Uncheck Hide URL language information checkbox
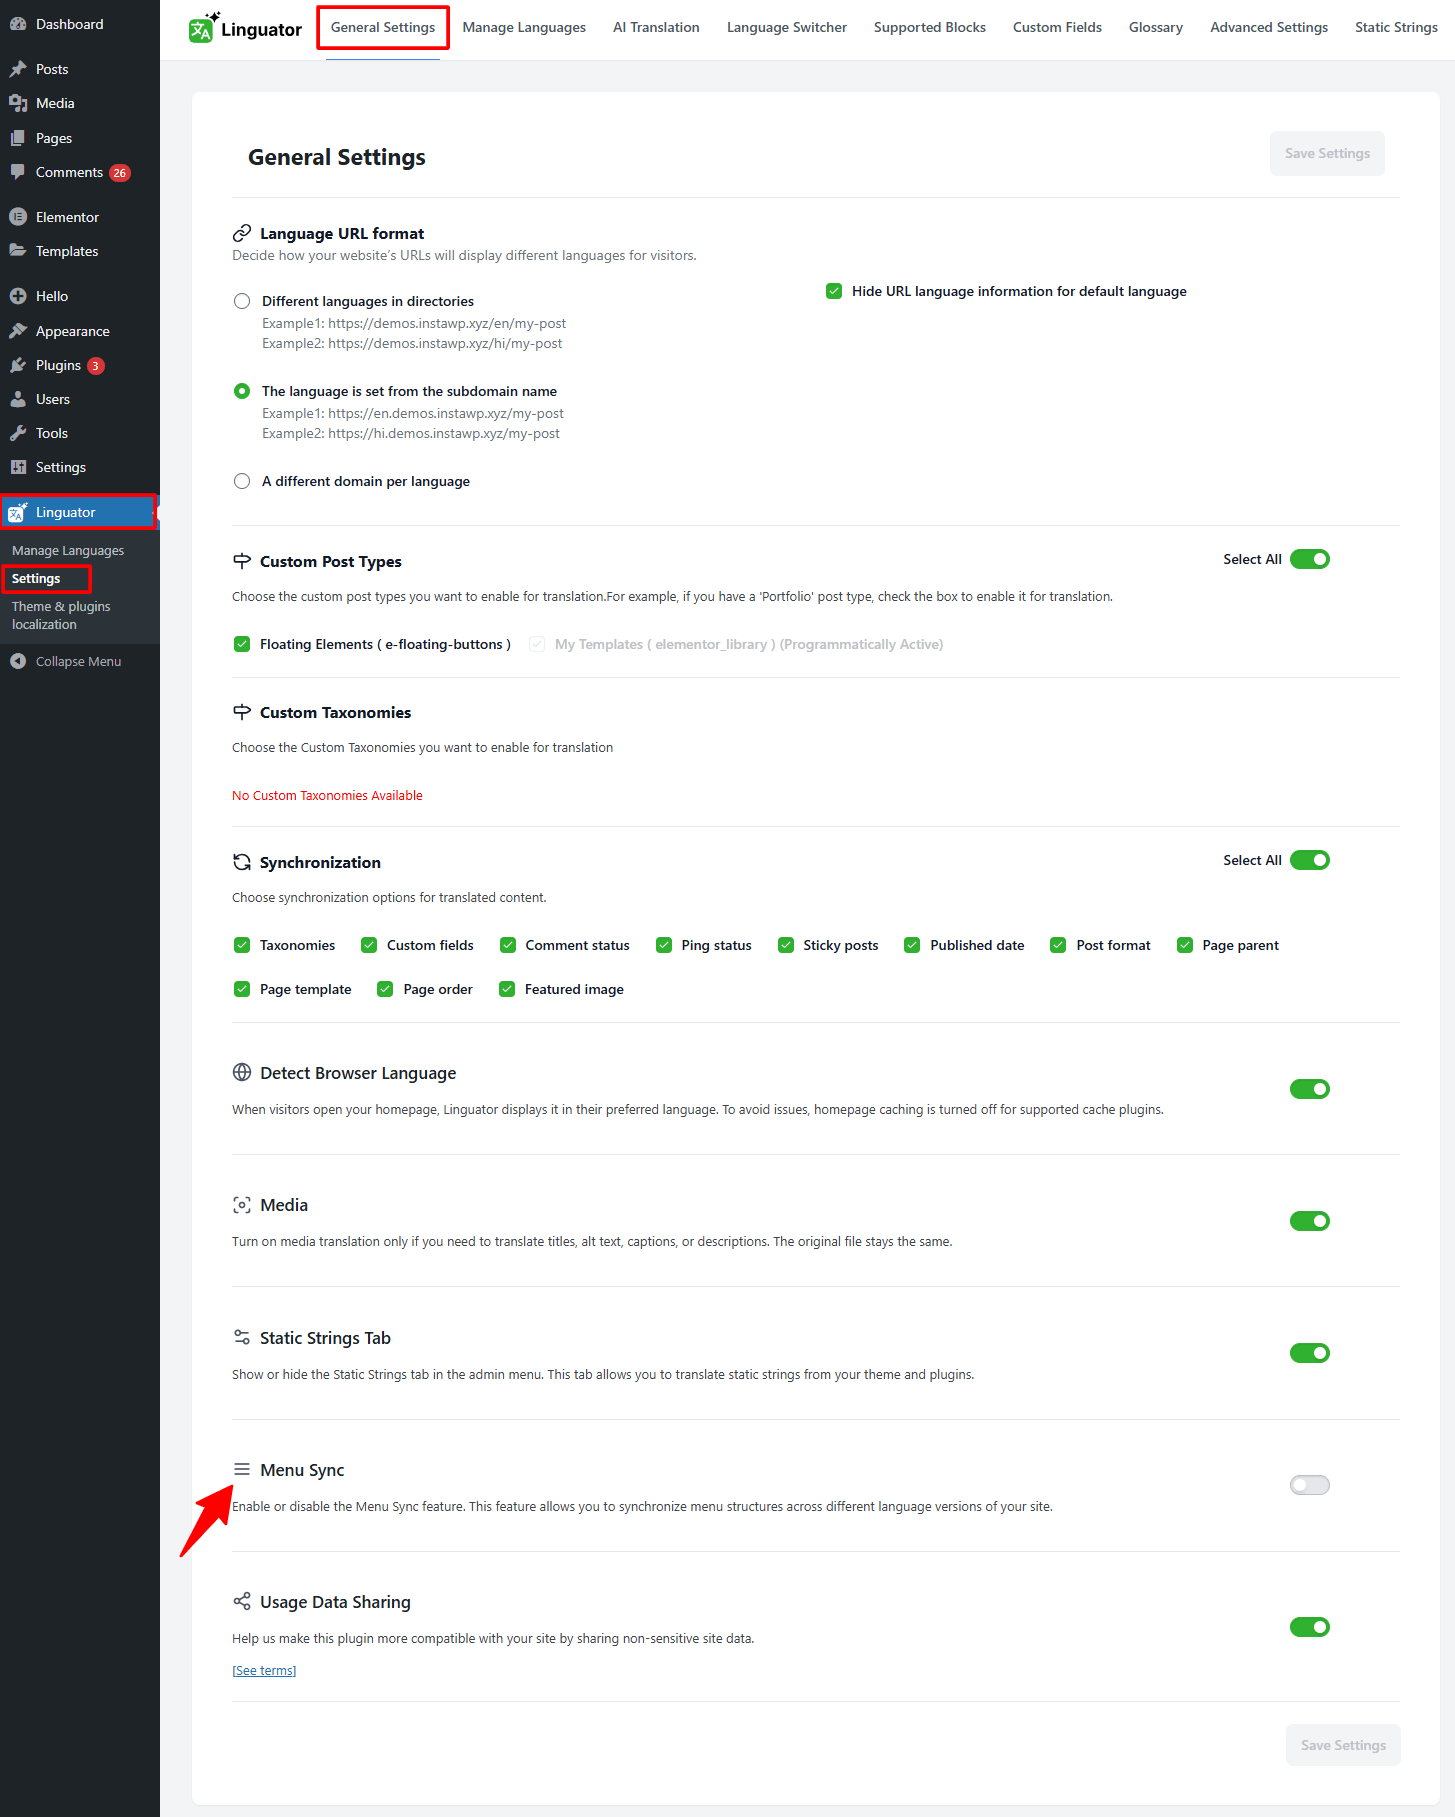Viewport: 1455px width, 1817px height. coord(834,291)
